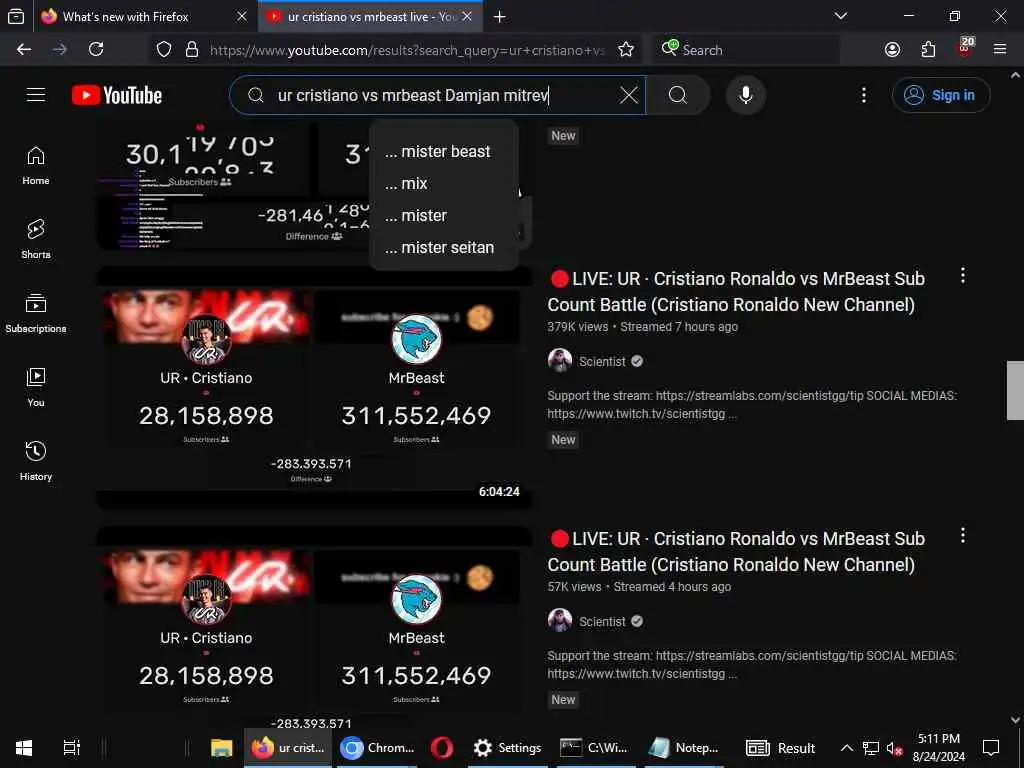Go to YouTube home via logo
Viewport: 1024px width, 768px height.
(117, 95)
